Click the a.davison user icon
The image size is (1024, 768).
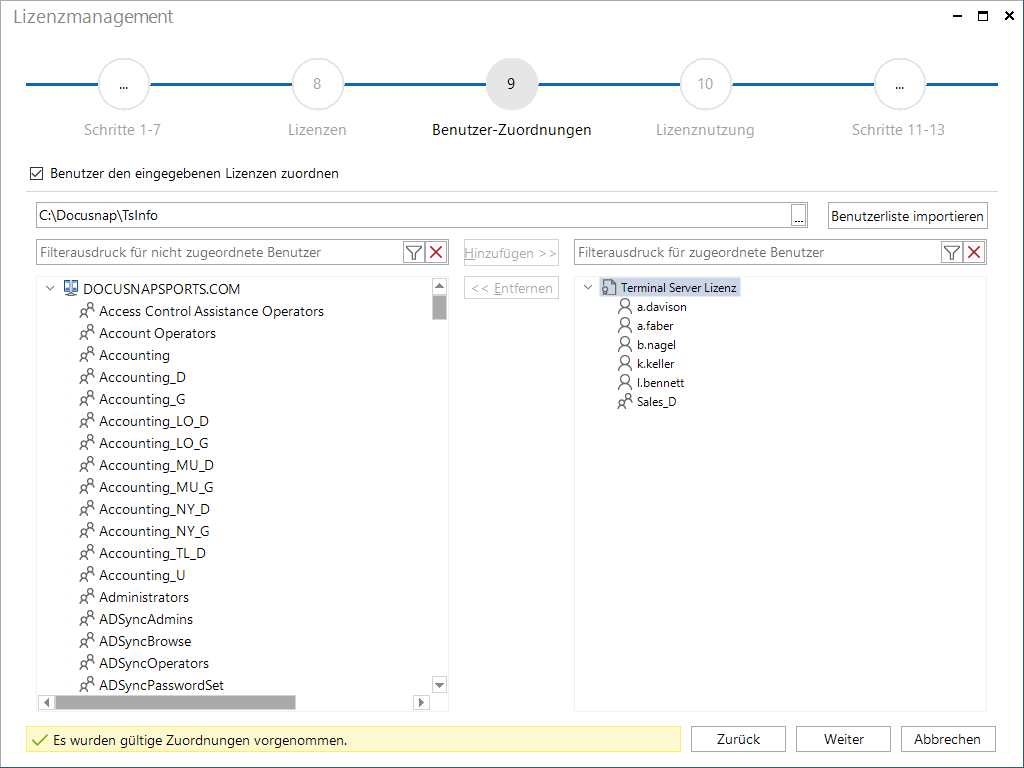(625, 306)
